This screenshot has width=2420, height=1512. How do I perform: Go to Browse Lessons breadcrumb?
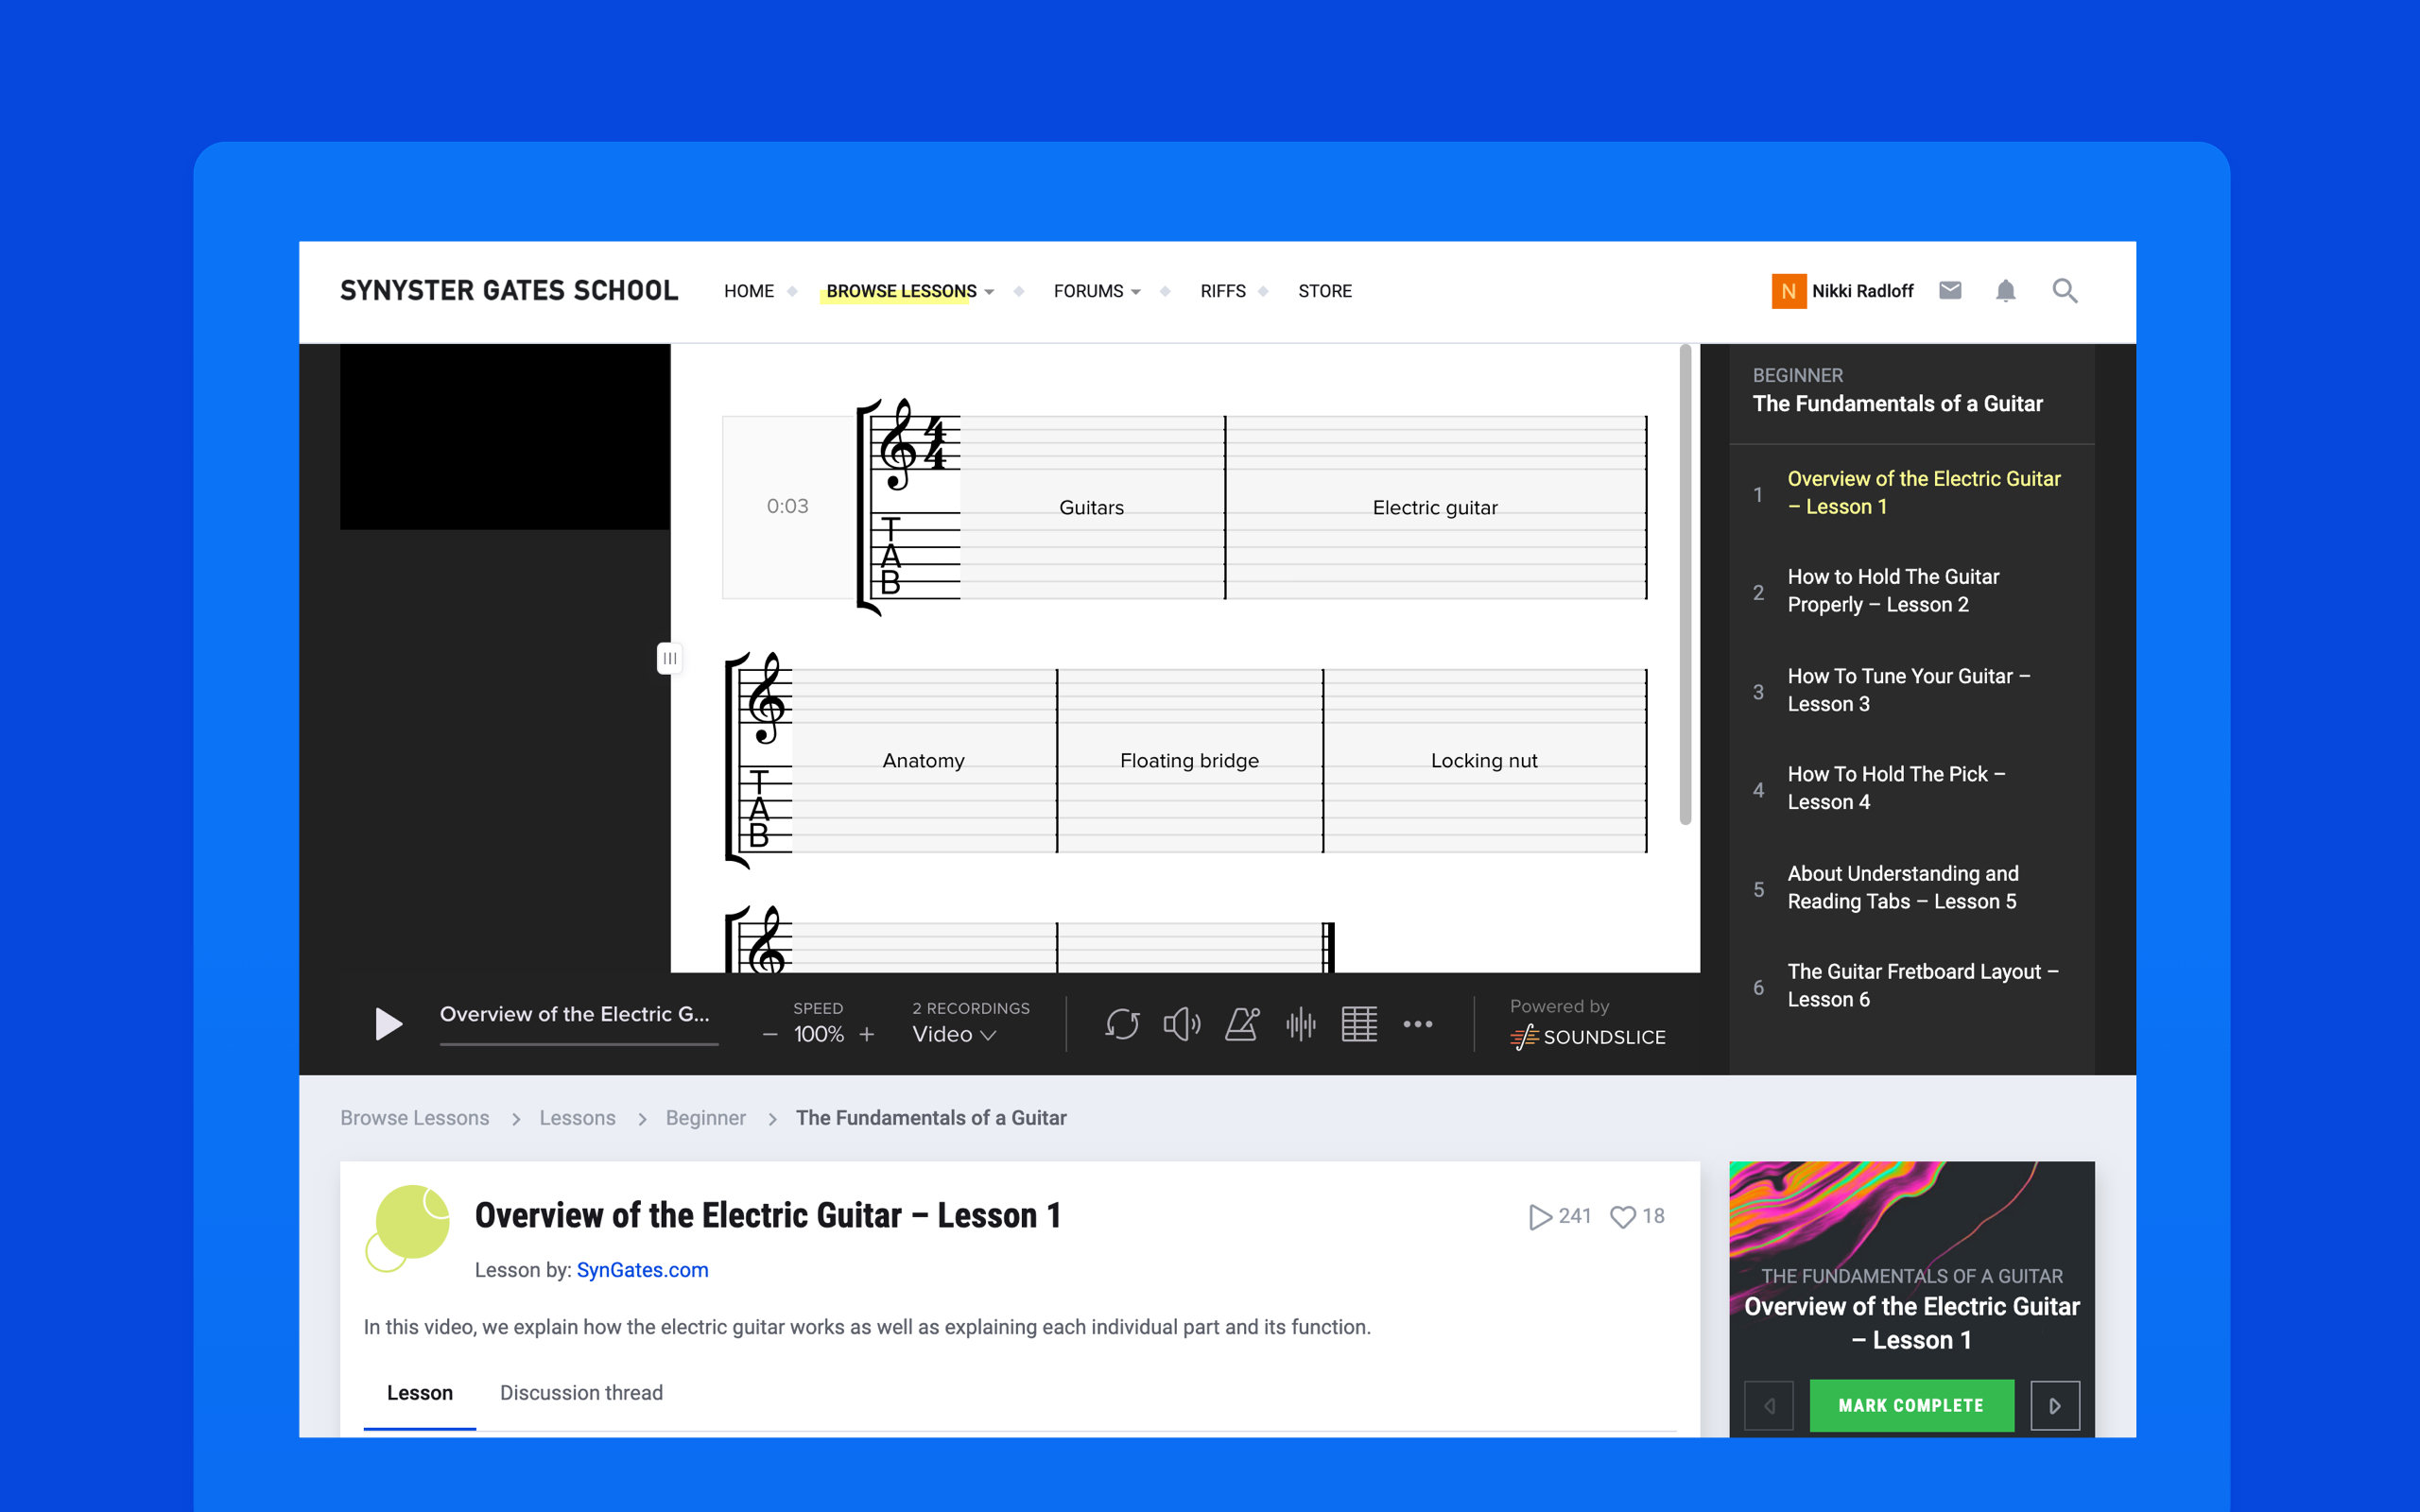click(x=415, y=1118)
